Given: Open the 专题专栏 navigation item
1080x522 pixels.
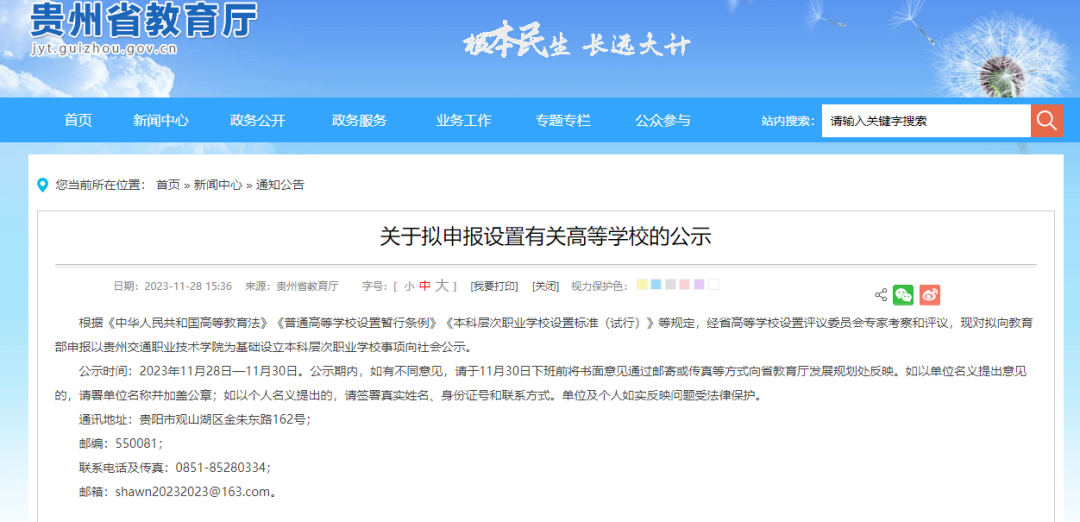Looking at the screenshot, I should [x=563, y=121].
